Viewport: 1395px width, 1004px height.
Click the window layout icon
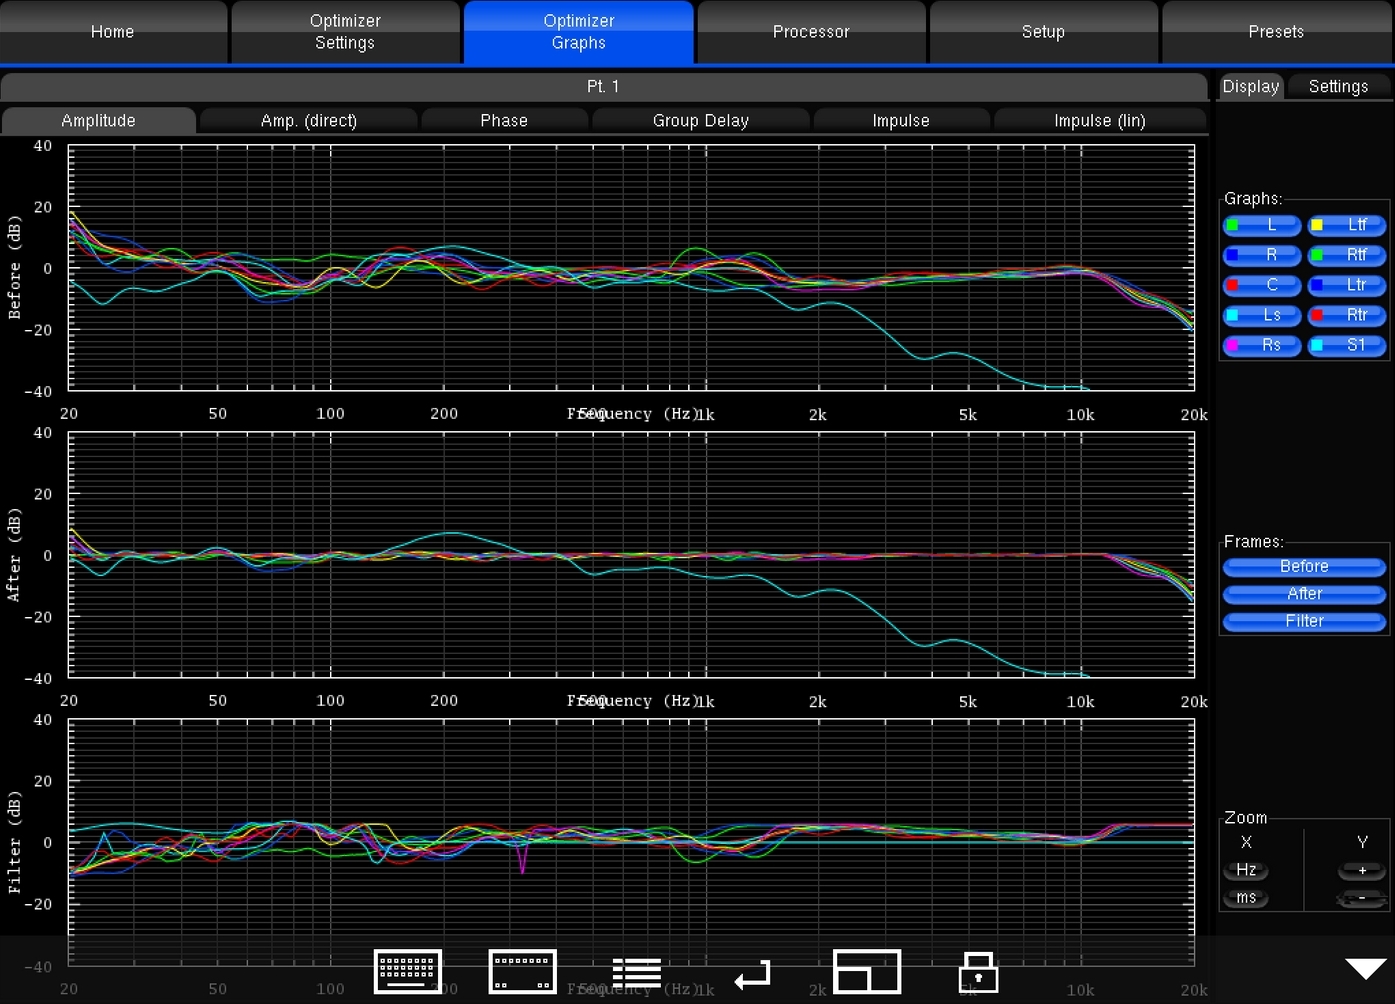tap(867, 971)
